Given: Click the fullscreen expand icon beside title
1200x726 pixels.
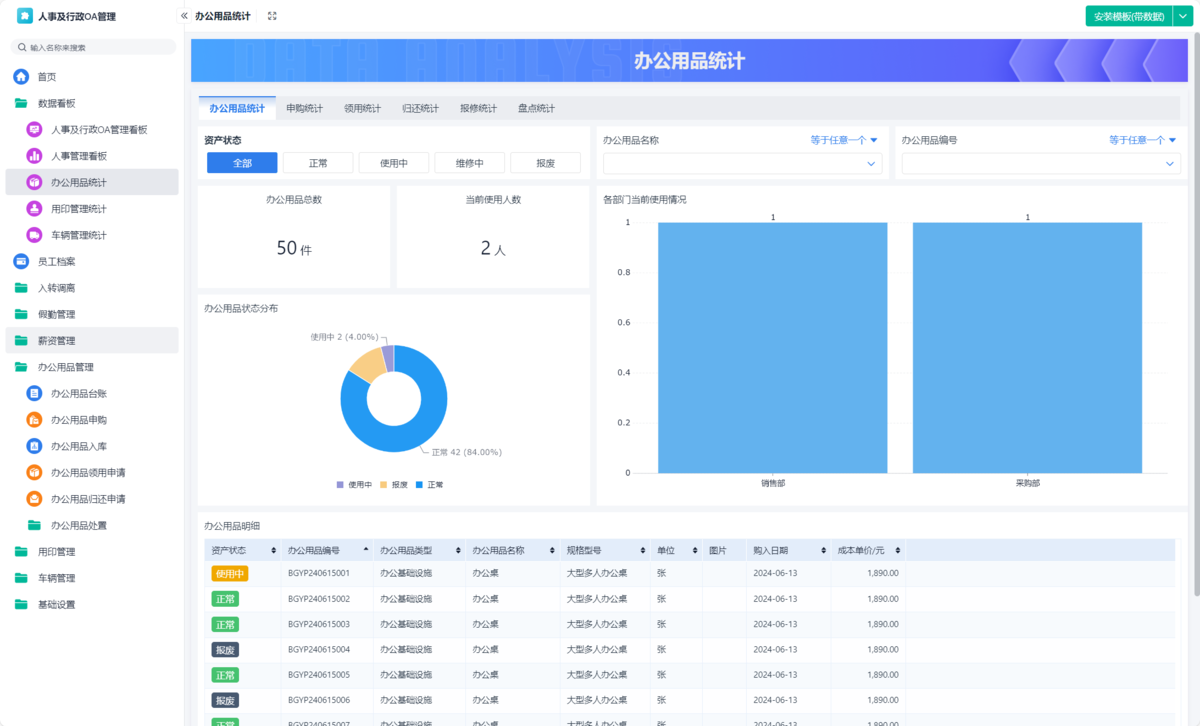Looking at the screenshot, I should pyautogui.click(x=272, y=16).
